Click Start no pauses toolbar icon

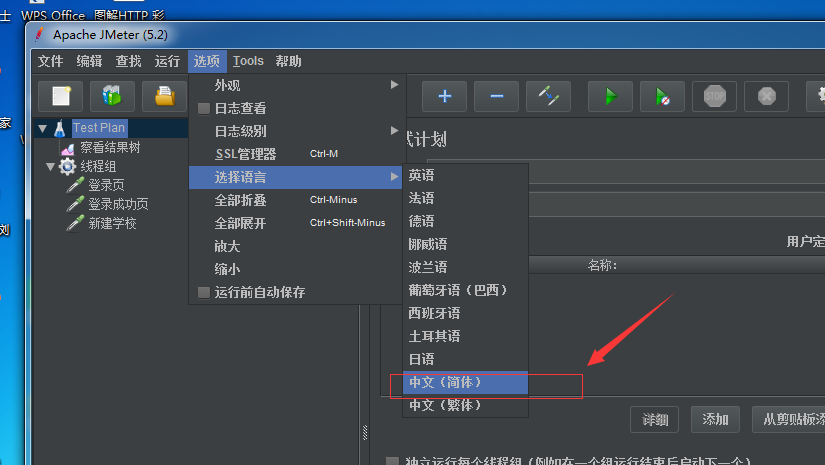click(x=662, y=96)
